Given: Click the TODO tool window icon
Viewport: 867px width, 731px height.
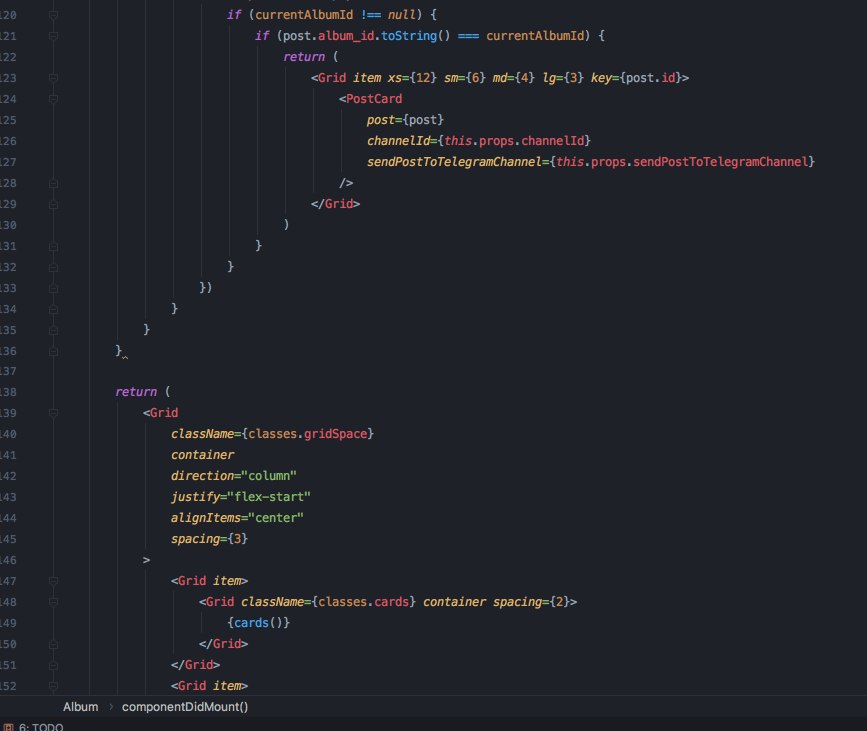Looking at the screenshot, I should click(8, 727).
